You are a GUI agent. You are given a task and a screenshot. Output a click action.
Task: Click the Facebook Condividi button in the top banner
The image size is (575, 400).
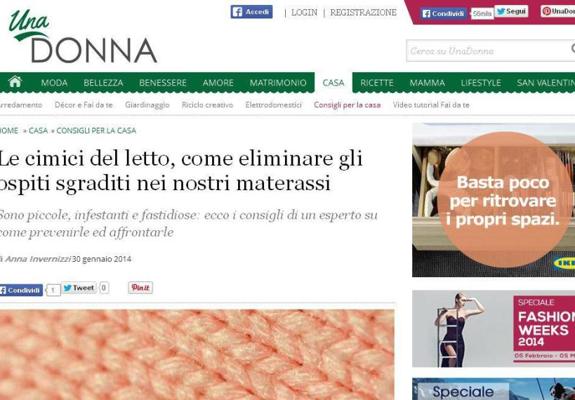coord(444,14)
